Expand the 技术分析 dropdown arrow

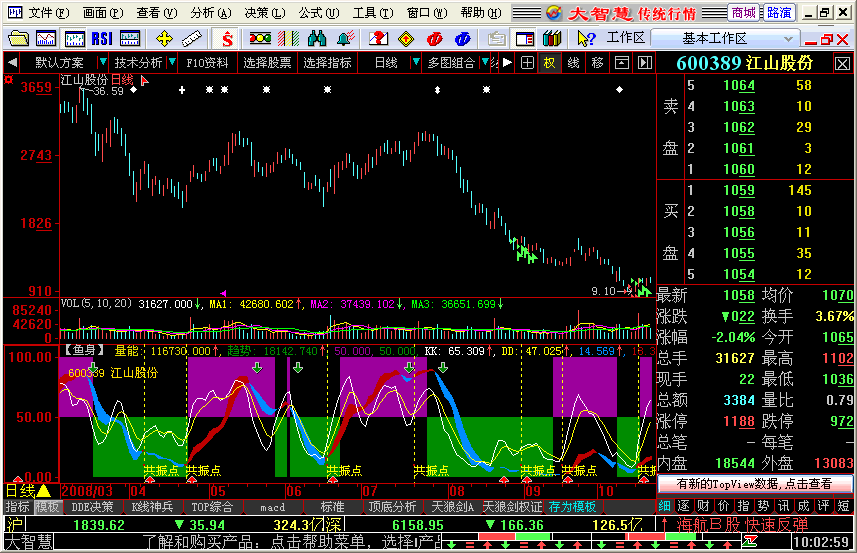click(172, 62)
